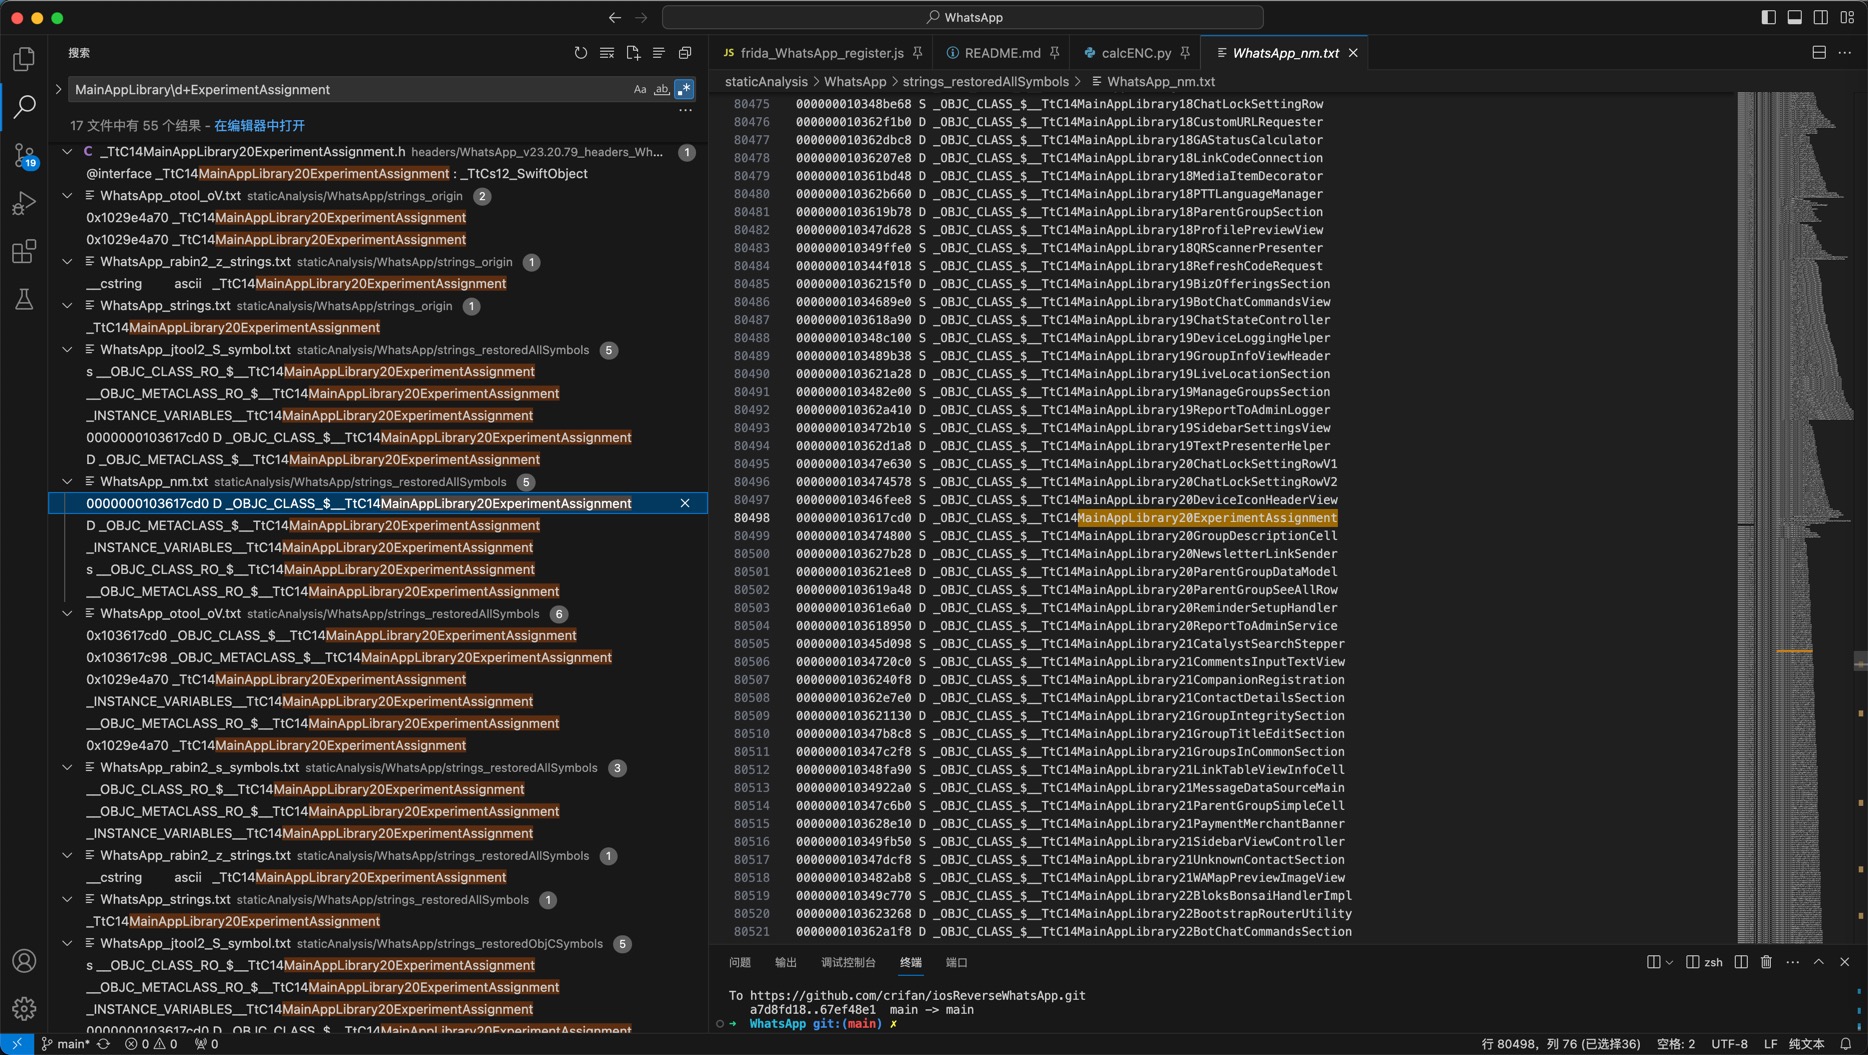This screenshot has width=1868, height=1055.
Task: Open the Explorer view in activity bar
Action: (24, 59)
